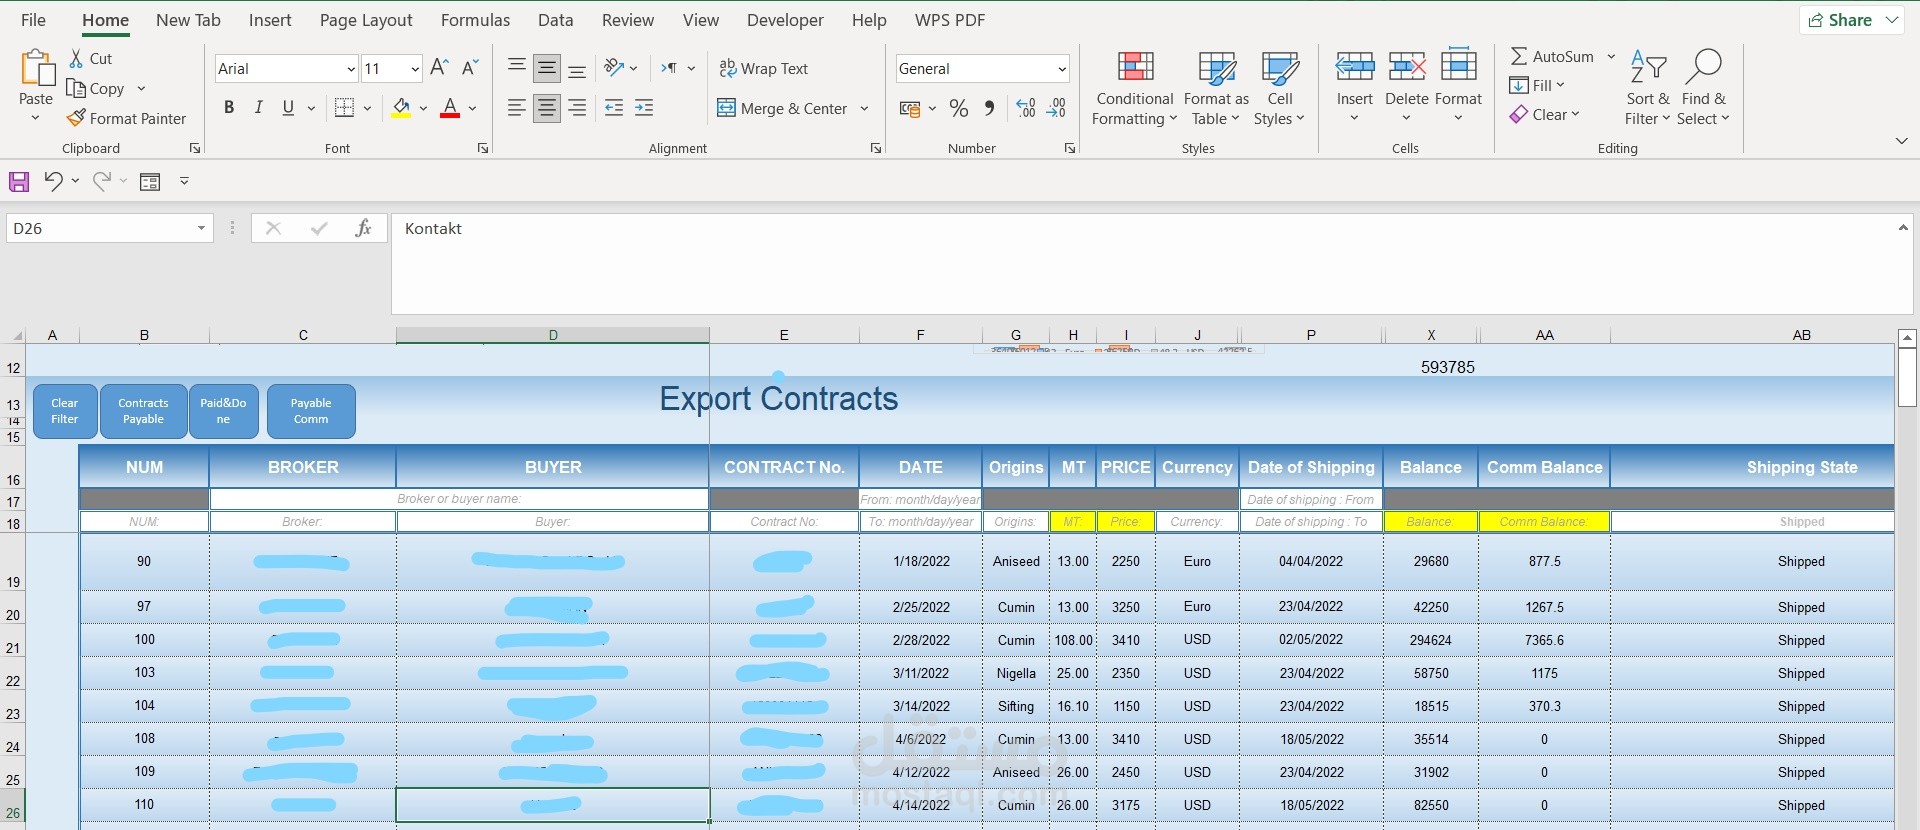Click Wrap Text
Image resolution: width=1920 pixels, height=830 pixels.
click(x=764, y=68)
